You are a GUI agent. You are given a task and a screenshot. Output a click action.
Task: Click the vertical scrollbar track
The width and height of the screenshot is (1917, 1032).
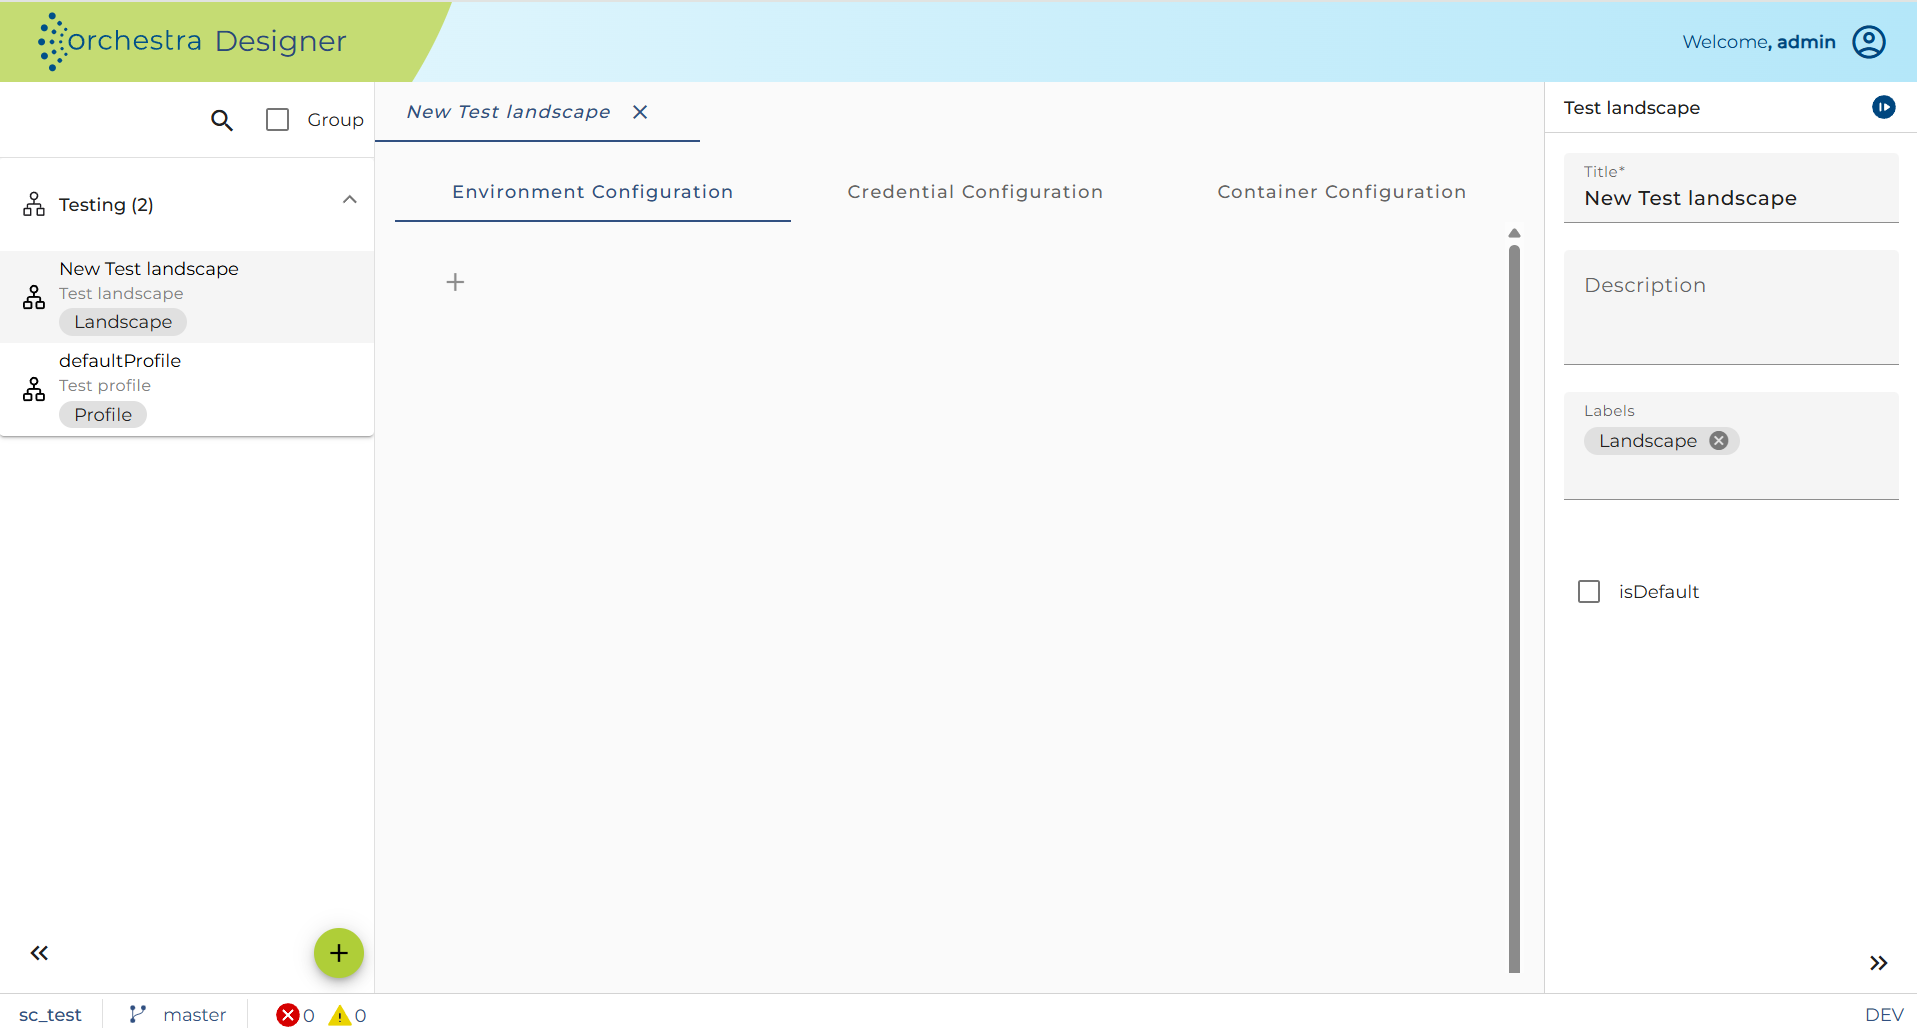click(x=1514, y=608)
